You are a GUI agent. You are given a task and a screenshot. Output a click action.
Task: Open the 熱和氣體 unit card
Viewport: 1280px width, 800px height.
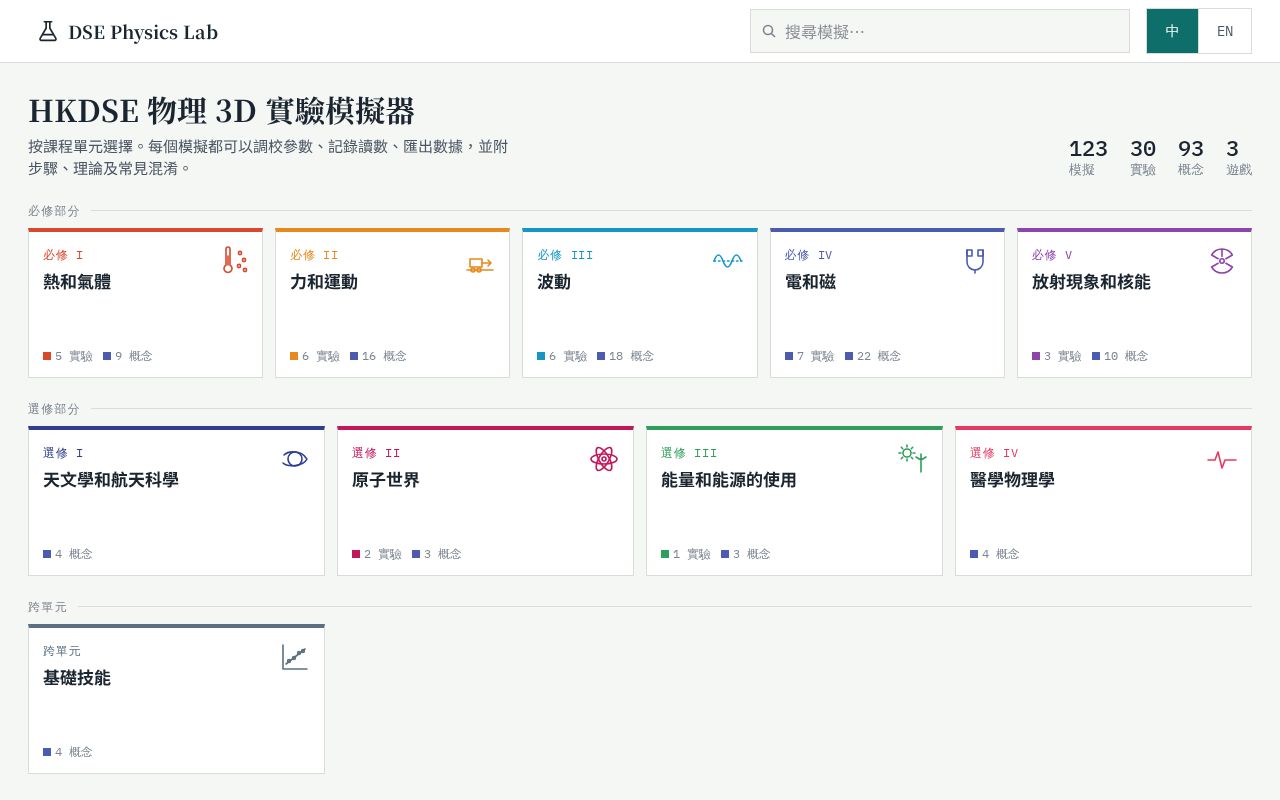point(145,303)
